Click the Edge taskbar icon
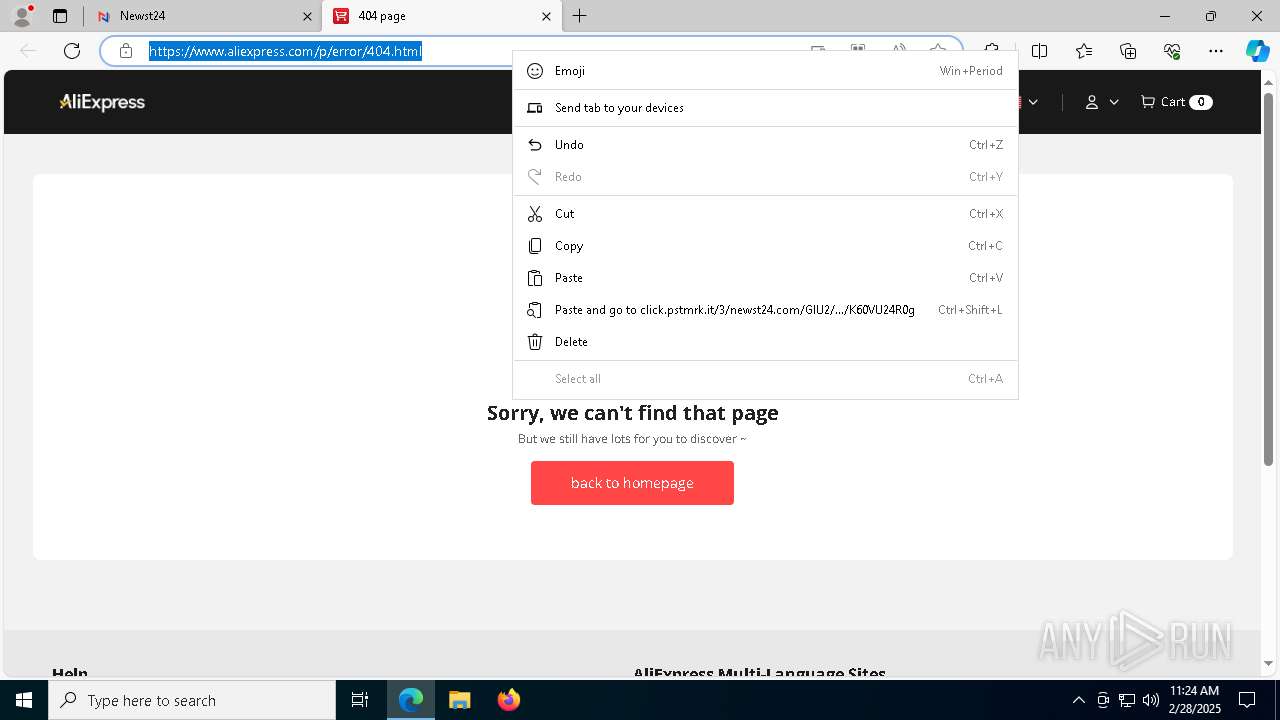Screen dimensions: 1280x720 click(411, 700)
